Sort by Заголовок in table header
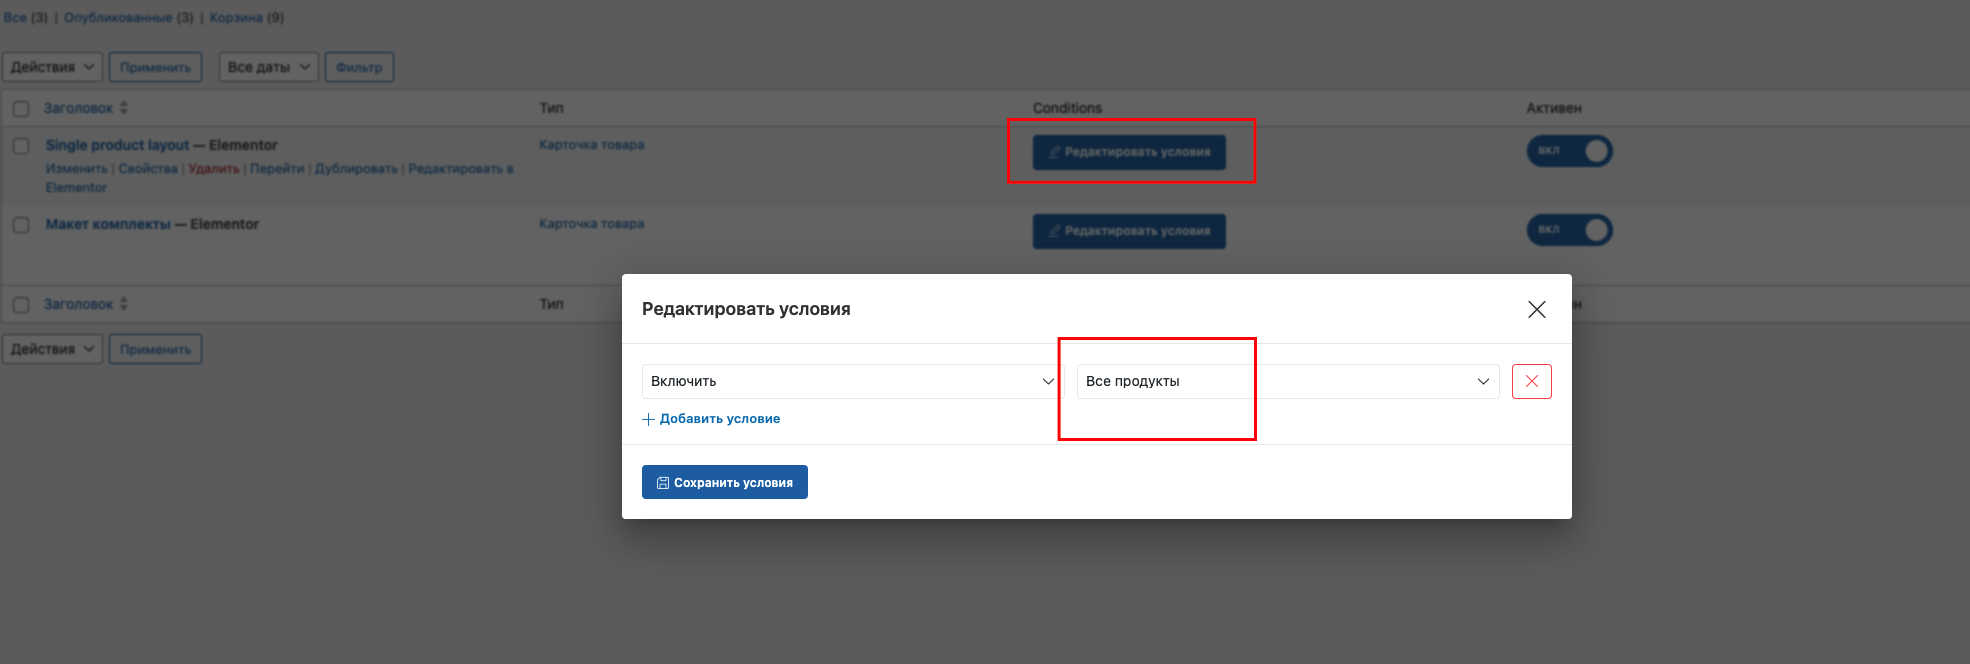1970x664 pixels. pyautogui.click(x=85, y=108)
